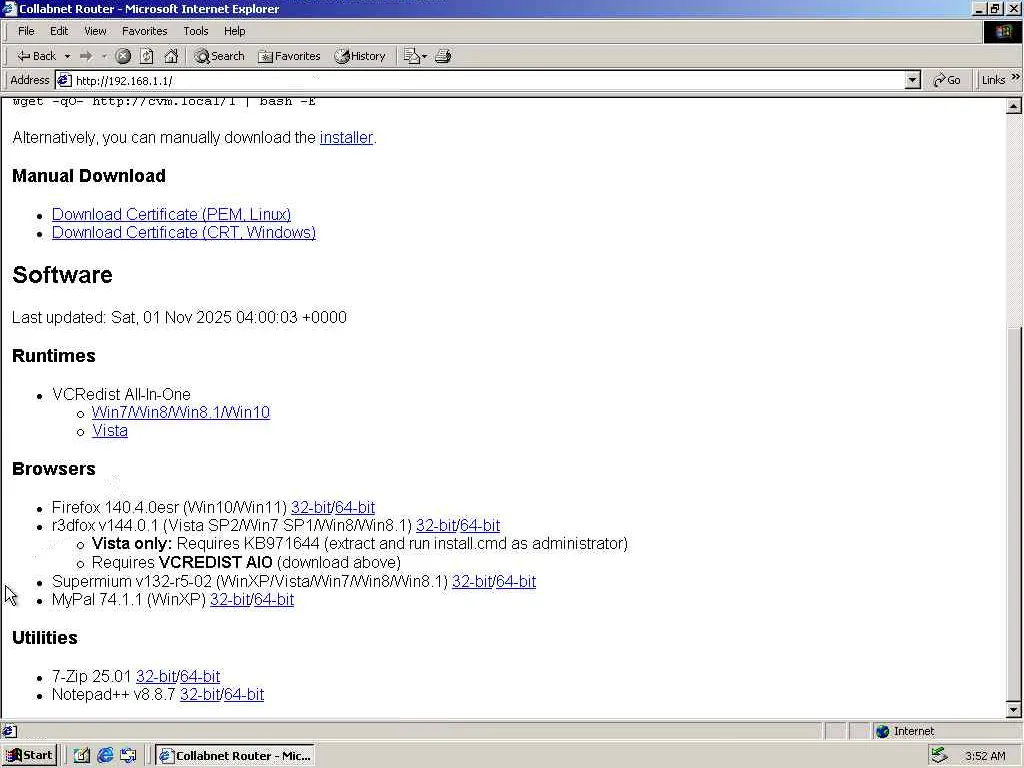Focus the address bar URL field
This screenshot has height=768, width=1024.
pyautogui.click(x=490, y=80)
